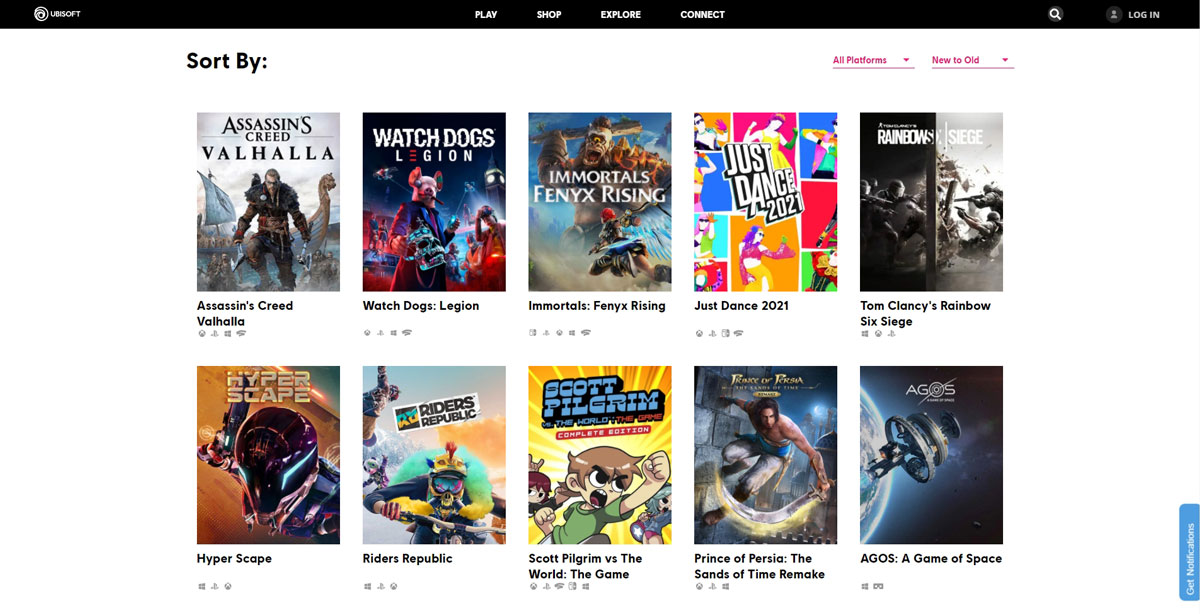
Task: Open the Hyper Scape title link
Action: [234, 559]
